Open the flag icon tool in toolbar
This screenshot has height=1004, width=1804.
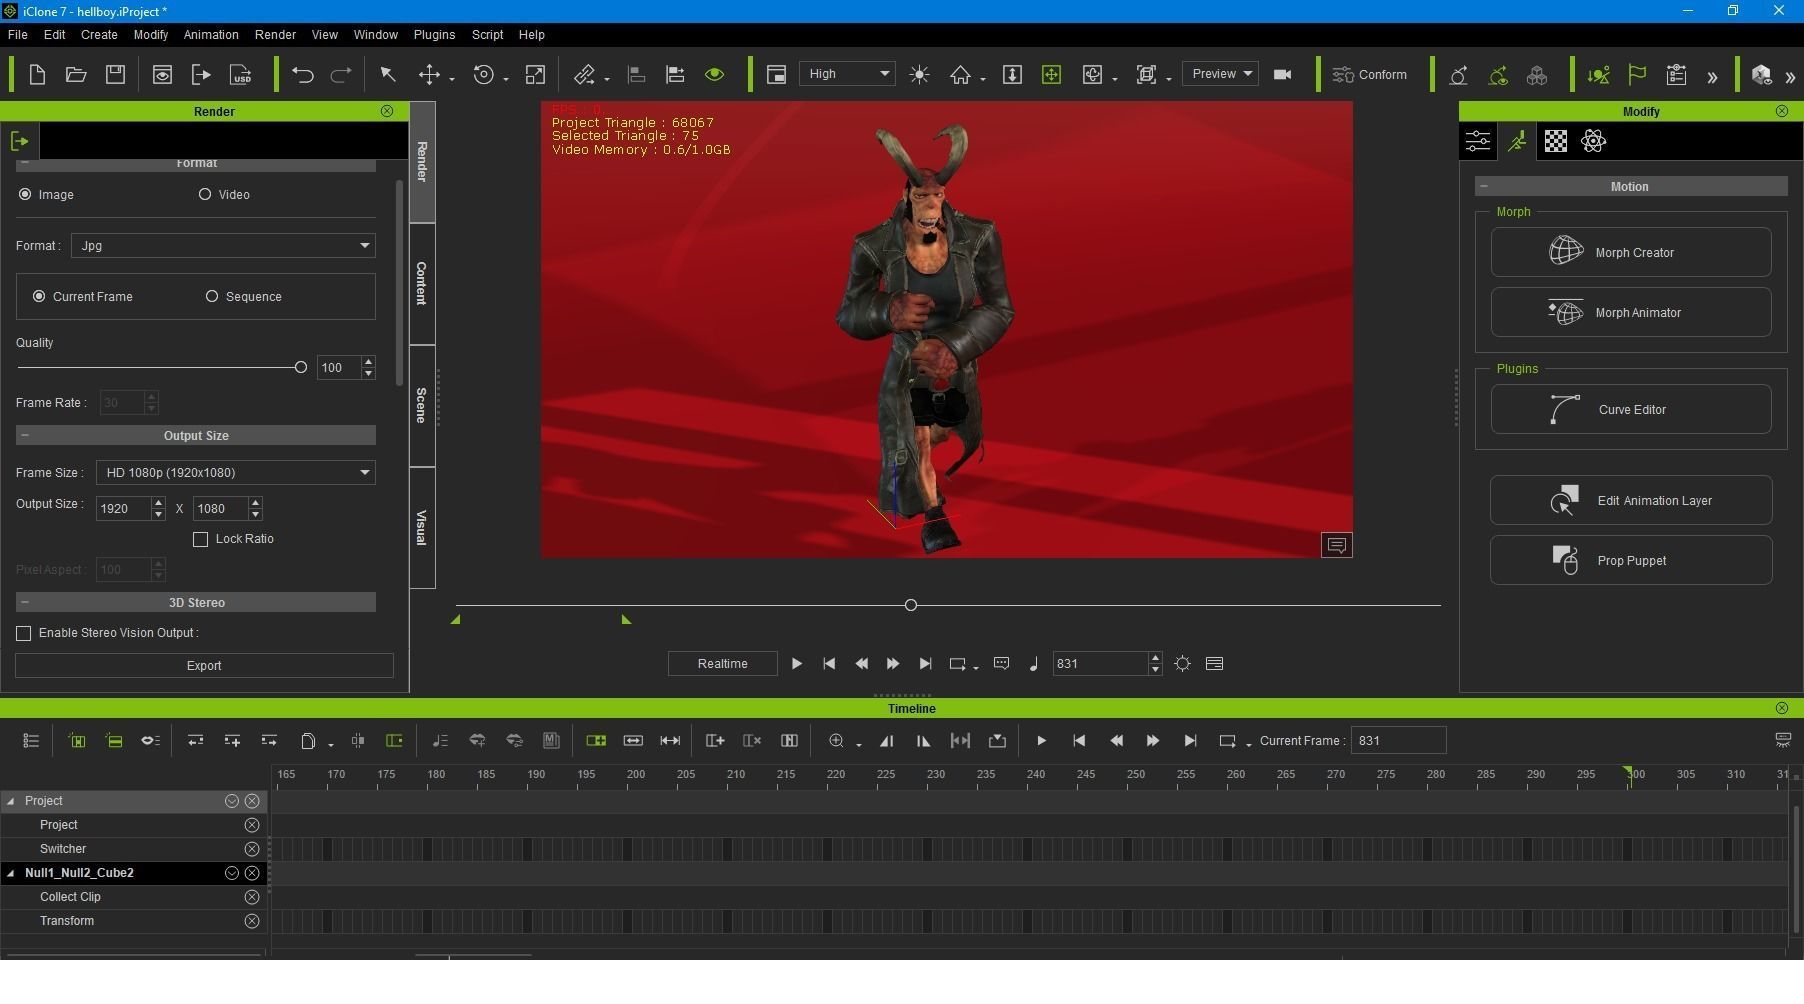pyautogui.click(x=1637, y=75)
